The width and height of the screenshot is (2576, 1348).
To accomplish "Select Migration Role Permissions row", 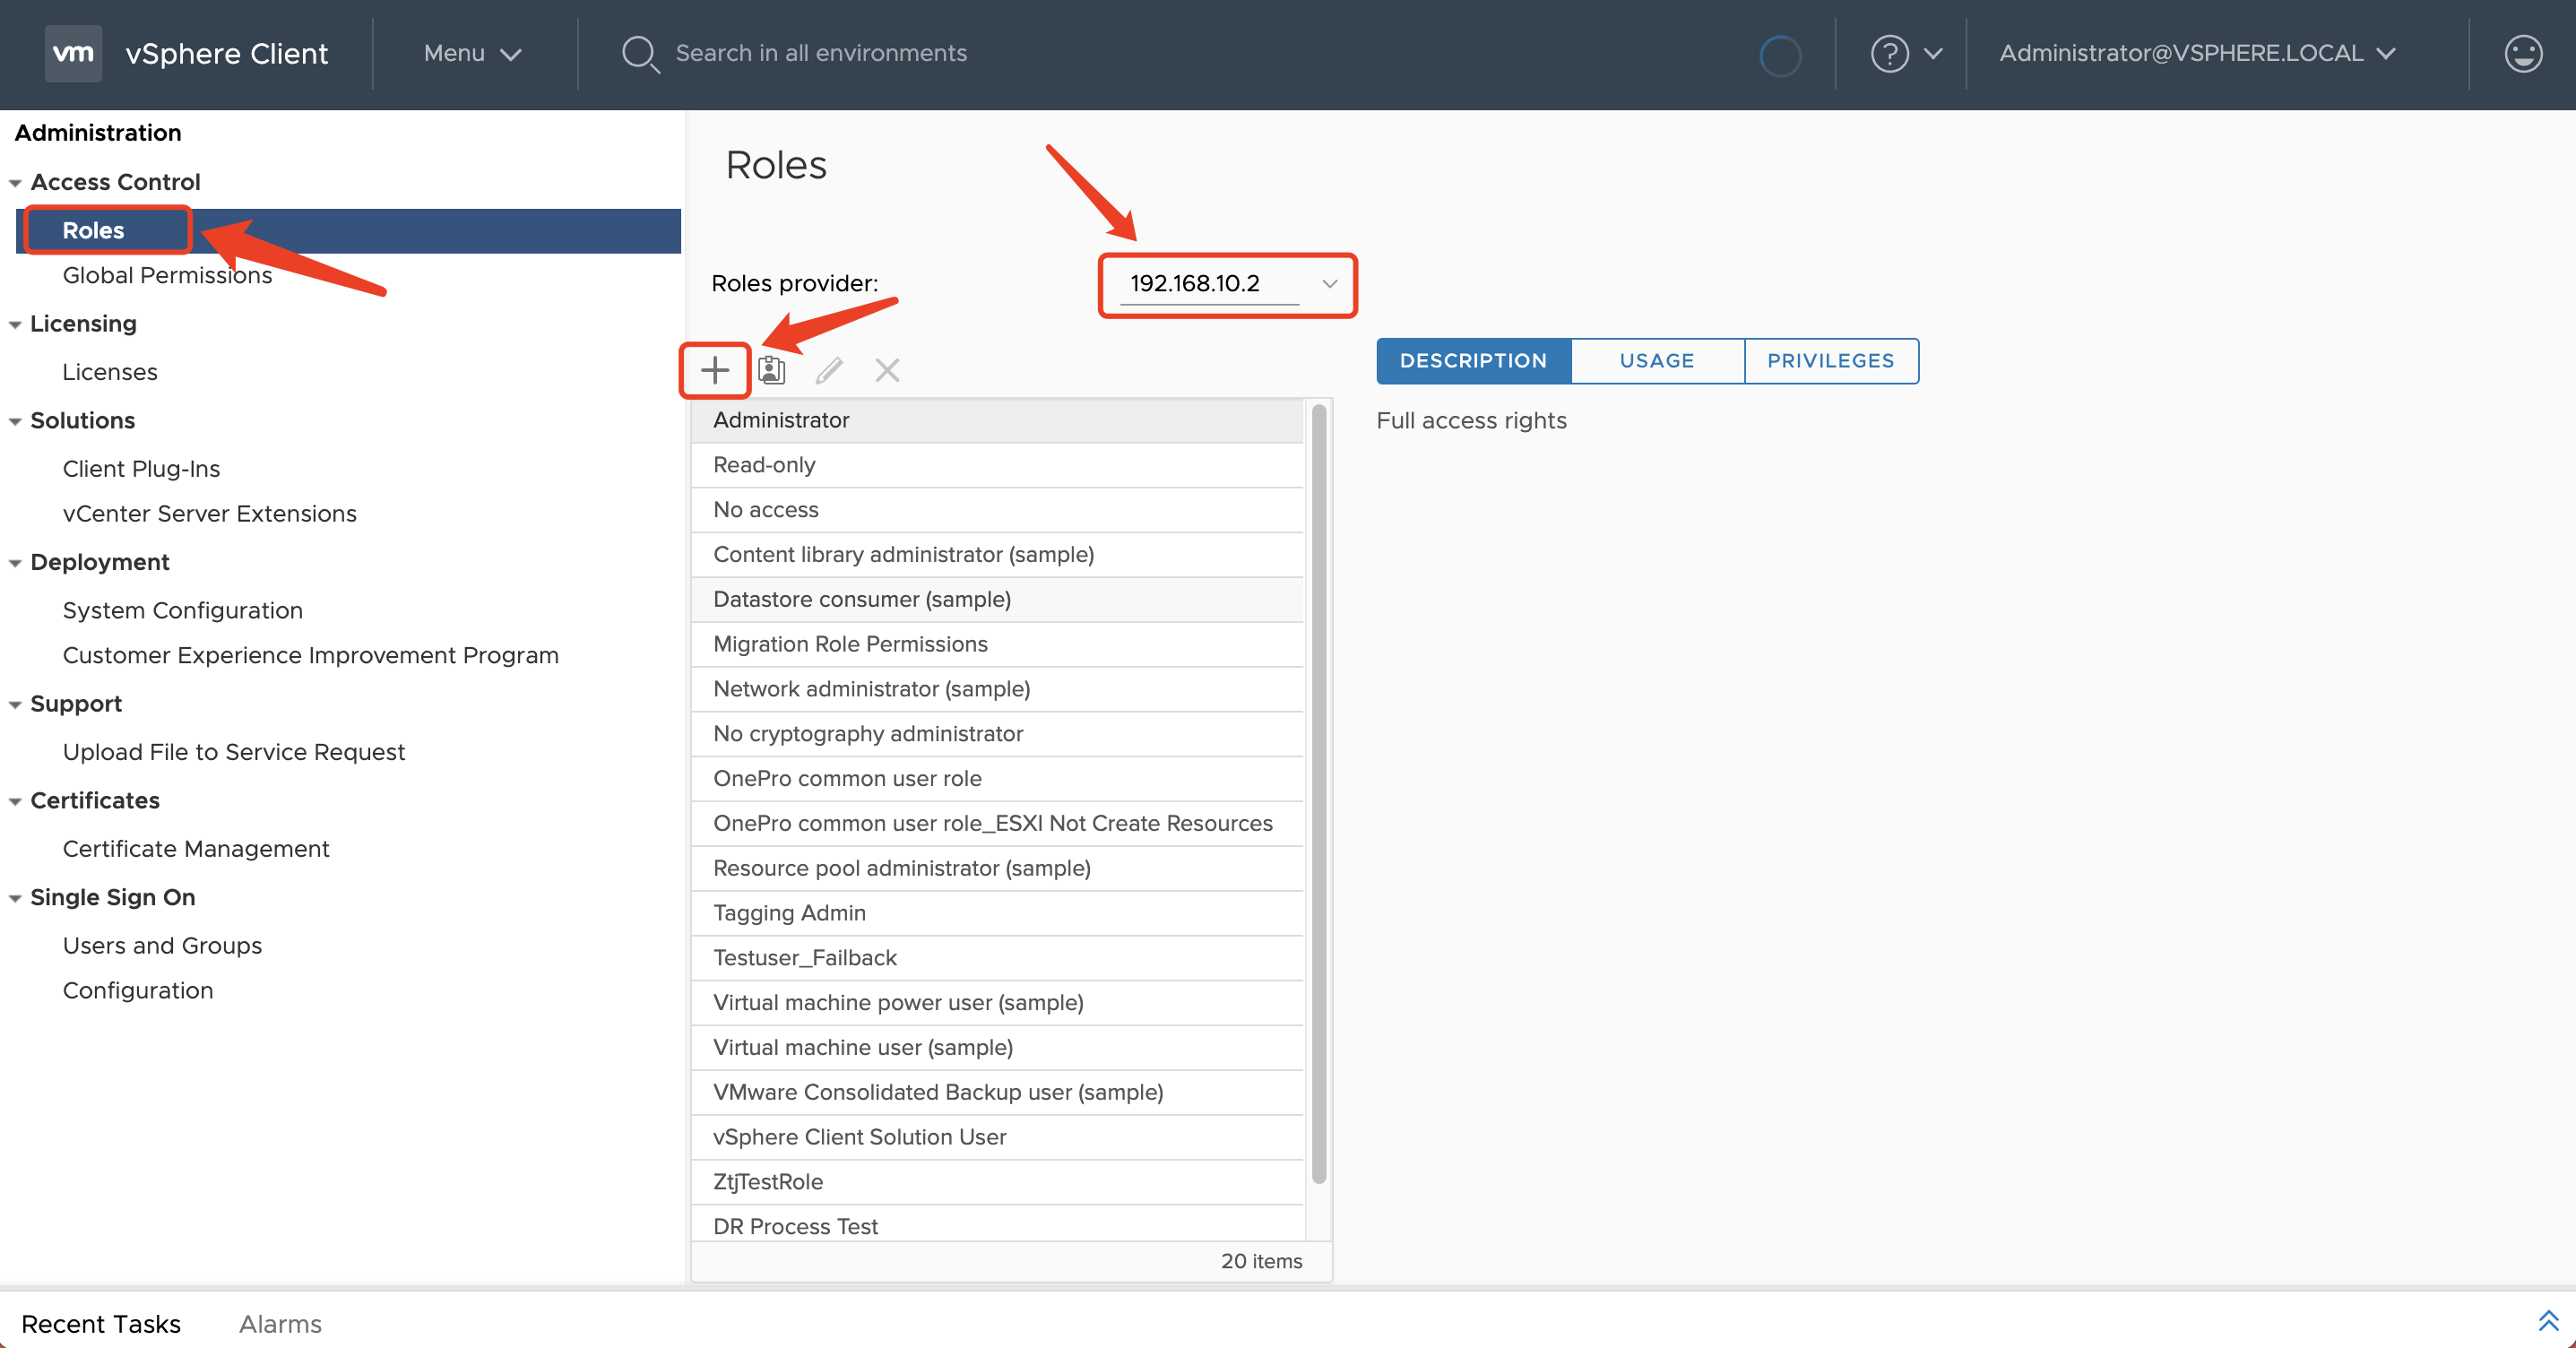I will pos(997,645).
